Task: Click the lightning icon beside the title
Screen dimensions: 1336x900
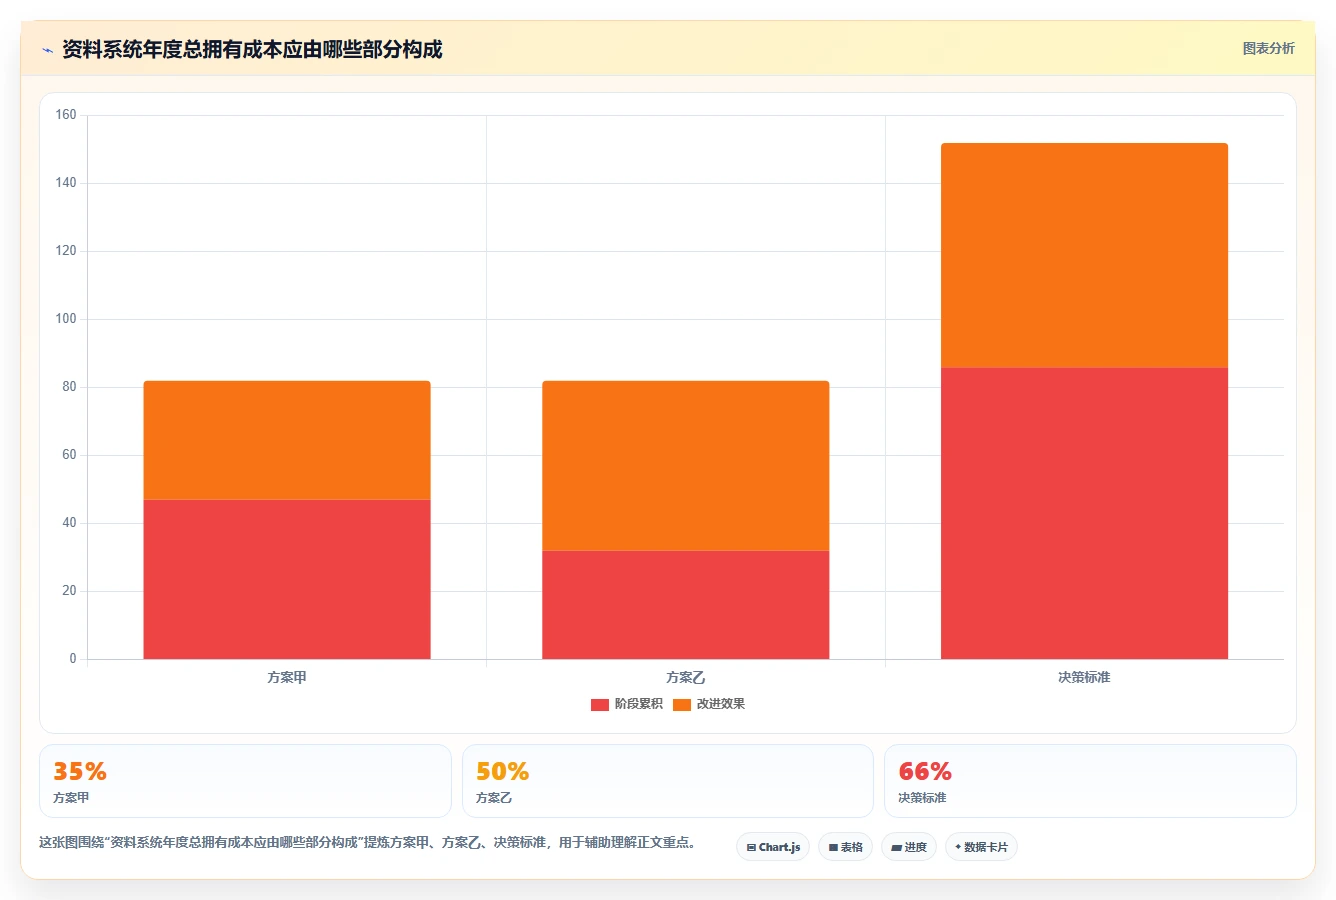Action: tap(47, 50)
